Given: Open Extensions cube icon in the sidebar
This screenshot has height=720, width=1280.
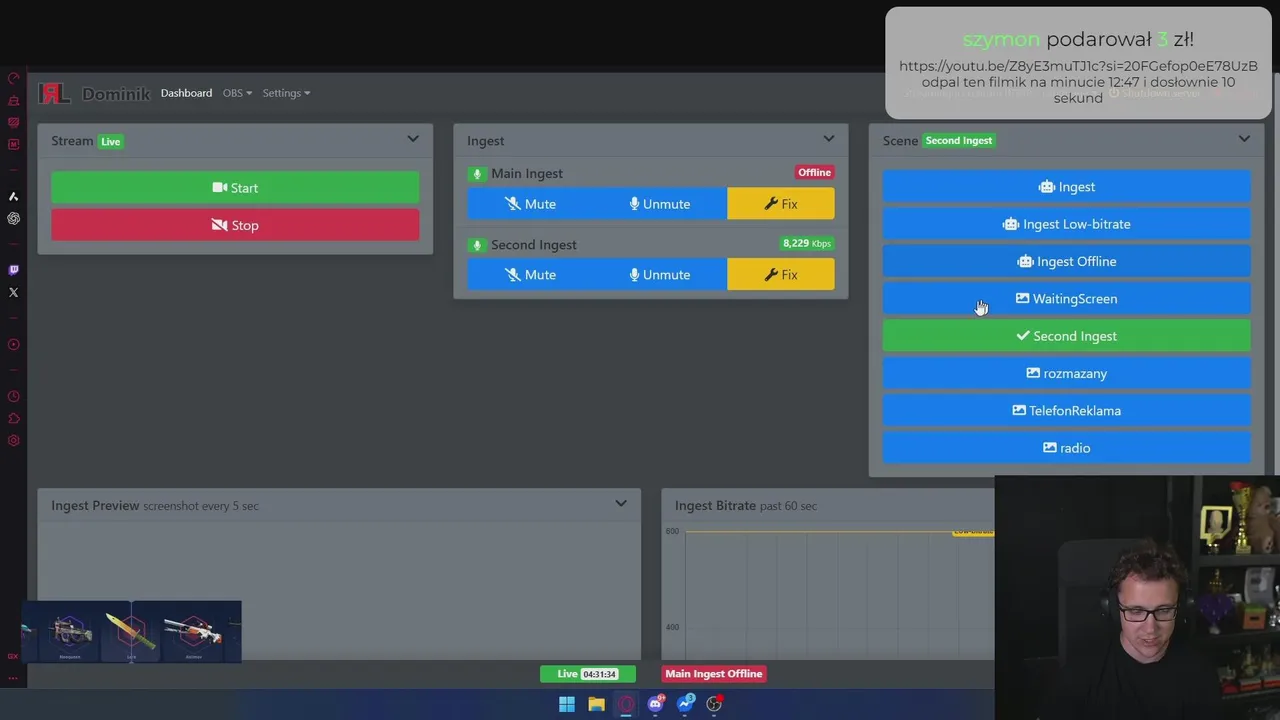Looking at the screenshot, I should (x=14, y=418).
